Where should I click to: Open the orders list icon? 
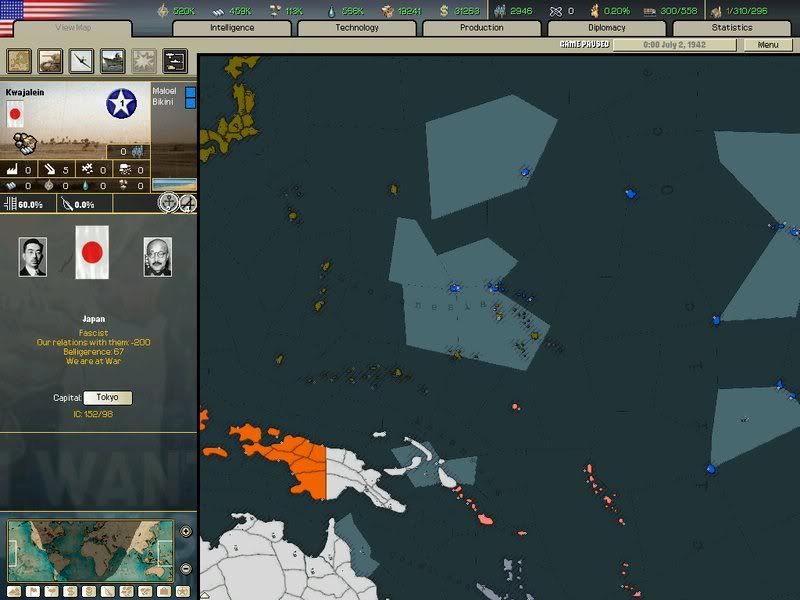tap(174, 61)
